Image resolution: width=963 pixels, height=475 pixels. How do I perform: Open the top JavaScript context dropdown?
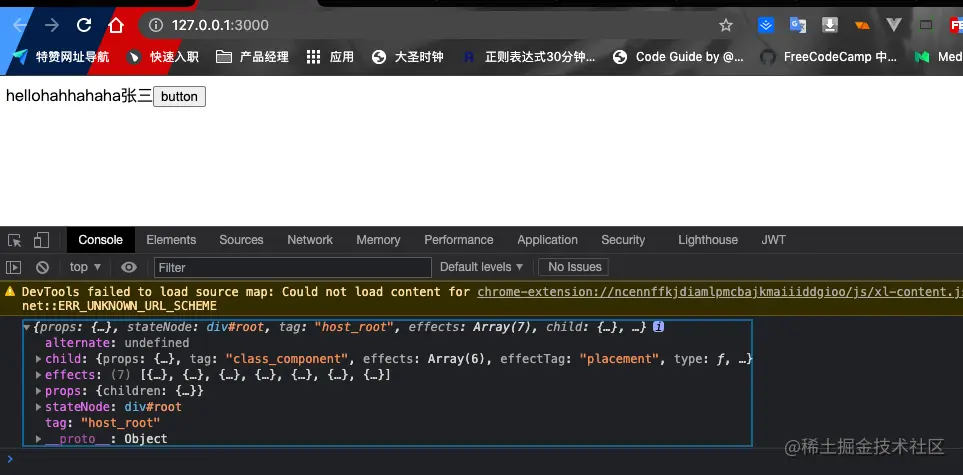[85, 267]
